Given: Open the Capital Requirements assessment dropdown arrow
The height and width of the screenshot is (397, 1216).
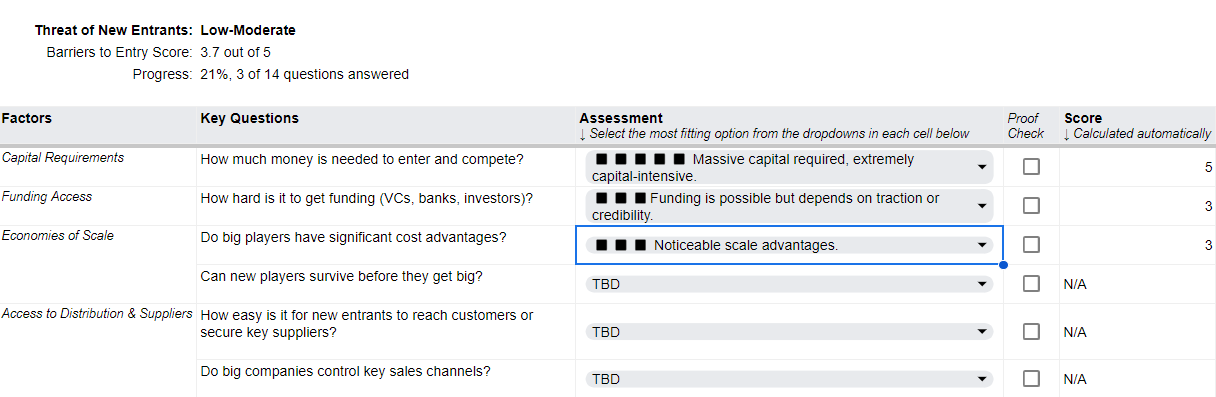Looking at the screenshot, I should [982, 167].
